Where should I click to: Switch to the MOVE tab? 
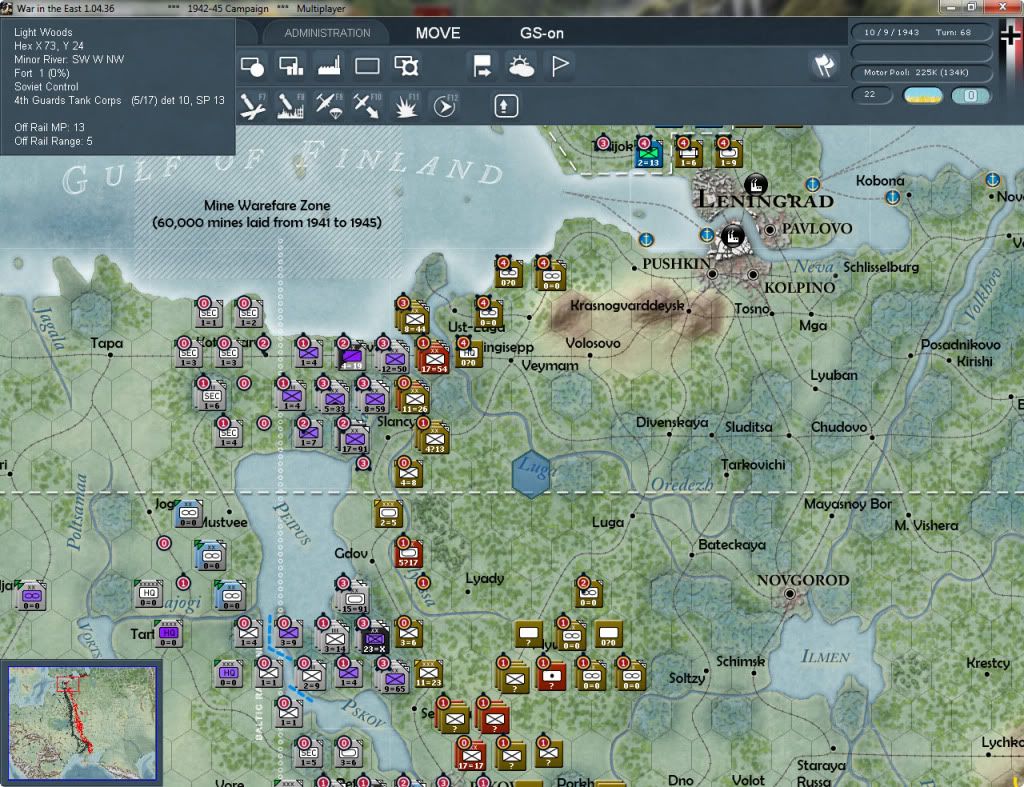[438, 33]
